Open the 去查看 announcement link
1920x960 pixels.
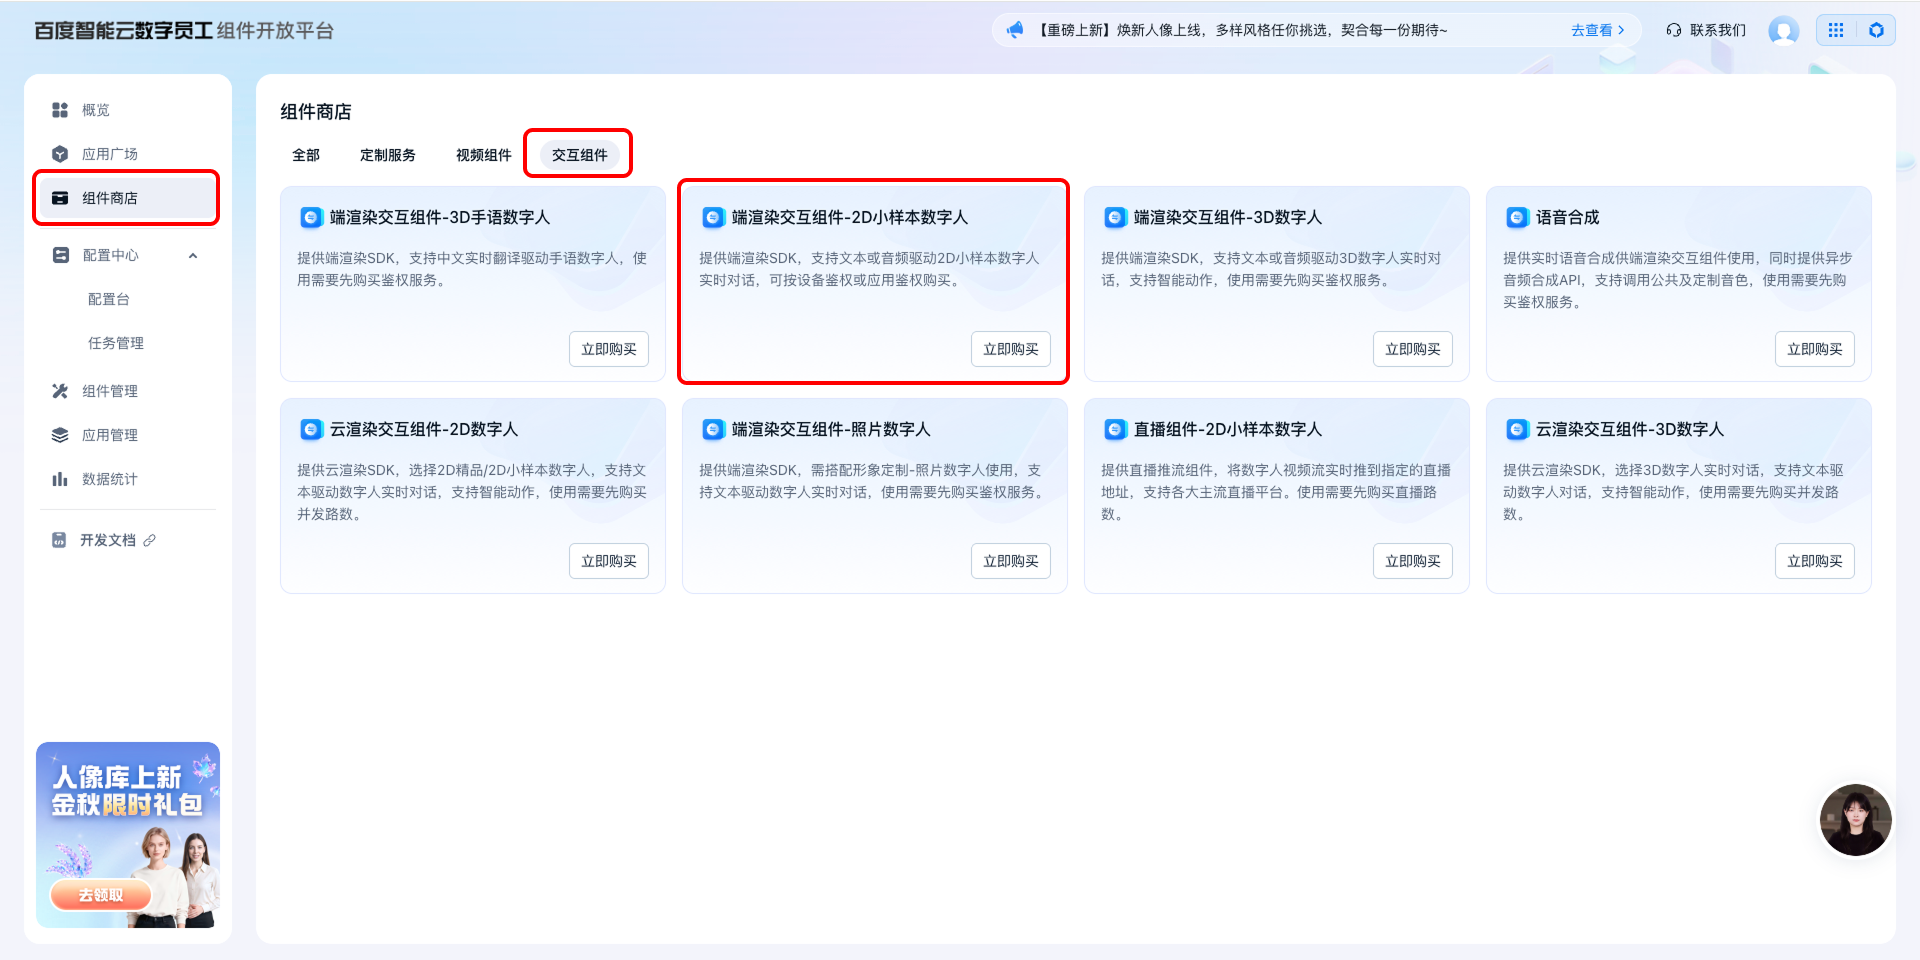[x=1597, y=30]
